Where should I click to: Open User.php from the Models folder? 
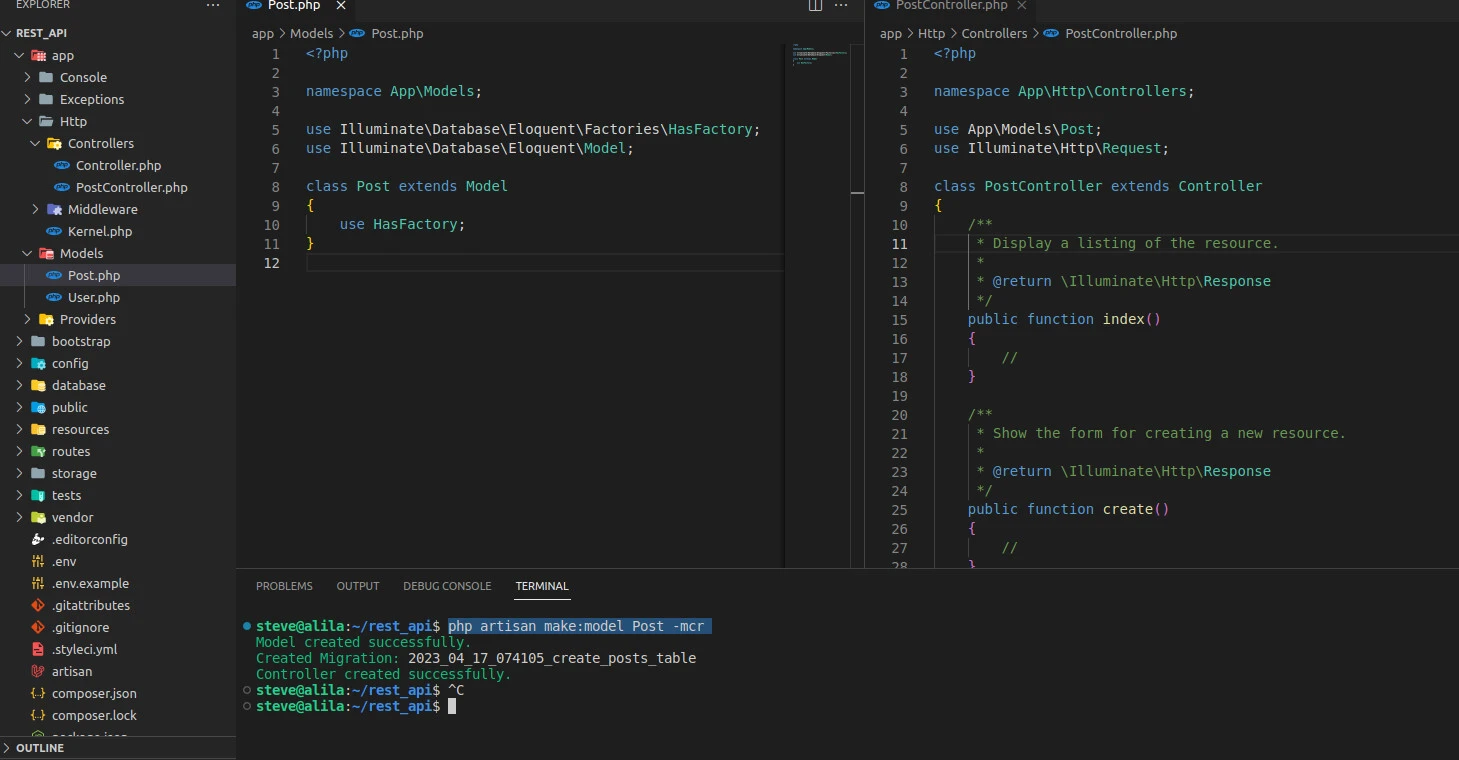click(93, 298)
